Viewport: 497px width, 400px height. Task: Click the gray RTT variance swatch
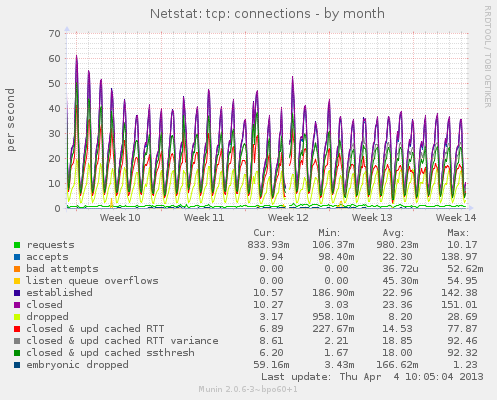click(x=17, y=341)
